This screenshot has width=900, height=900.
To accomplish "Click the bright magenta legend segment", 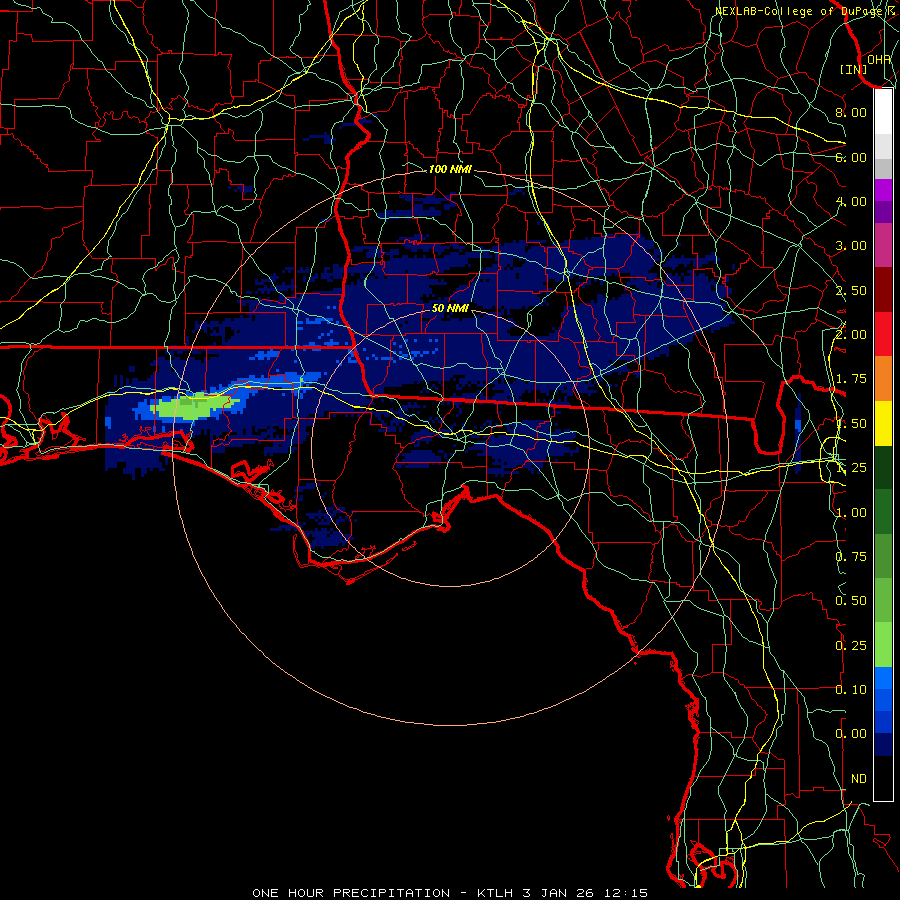I will click(x=883, y=190).
